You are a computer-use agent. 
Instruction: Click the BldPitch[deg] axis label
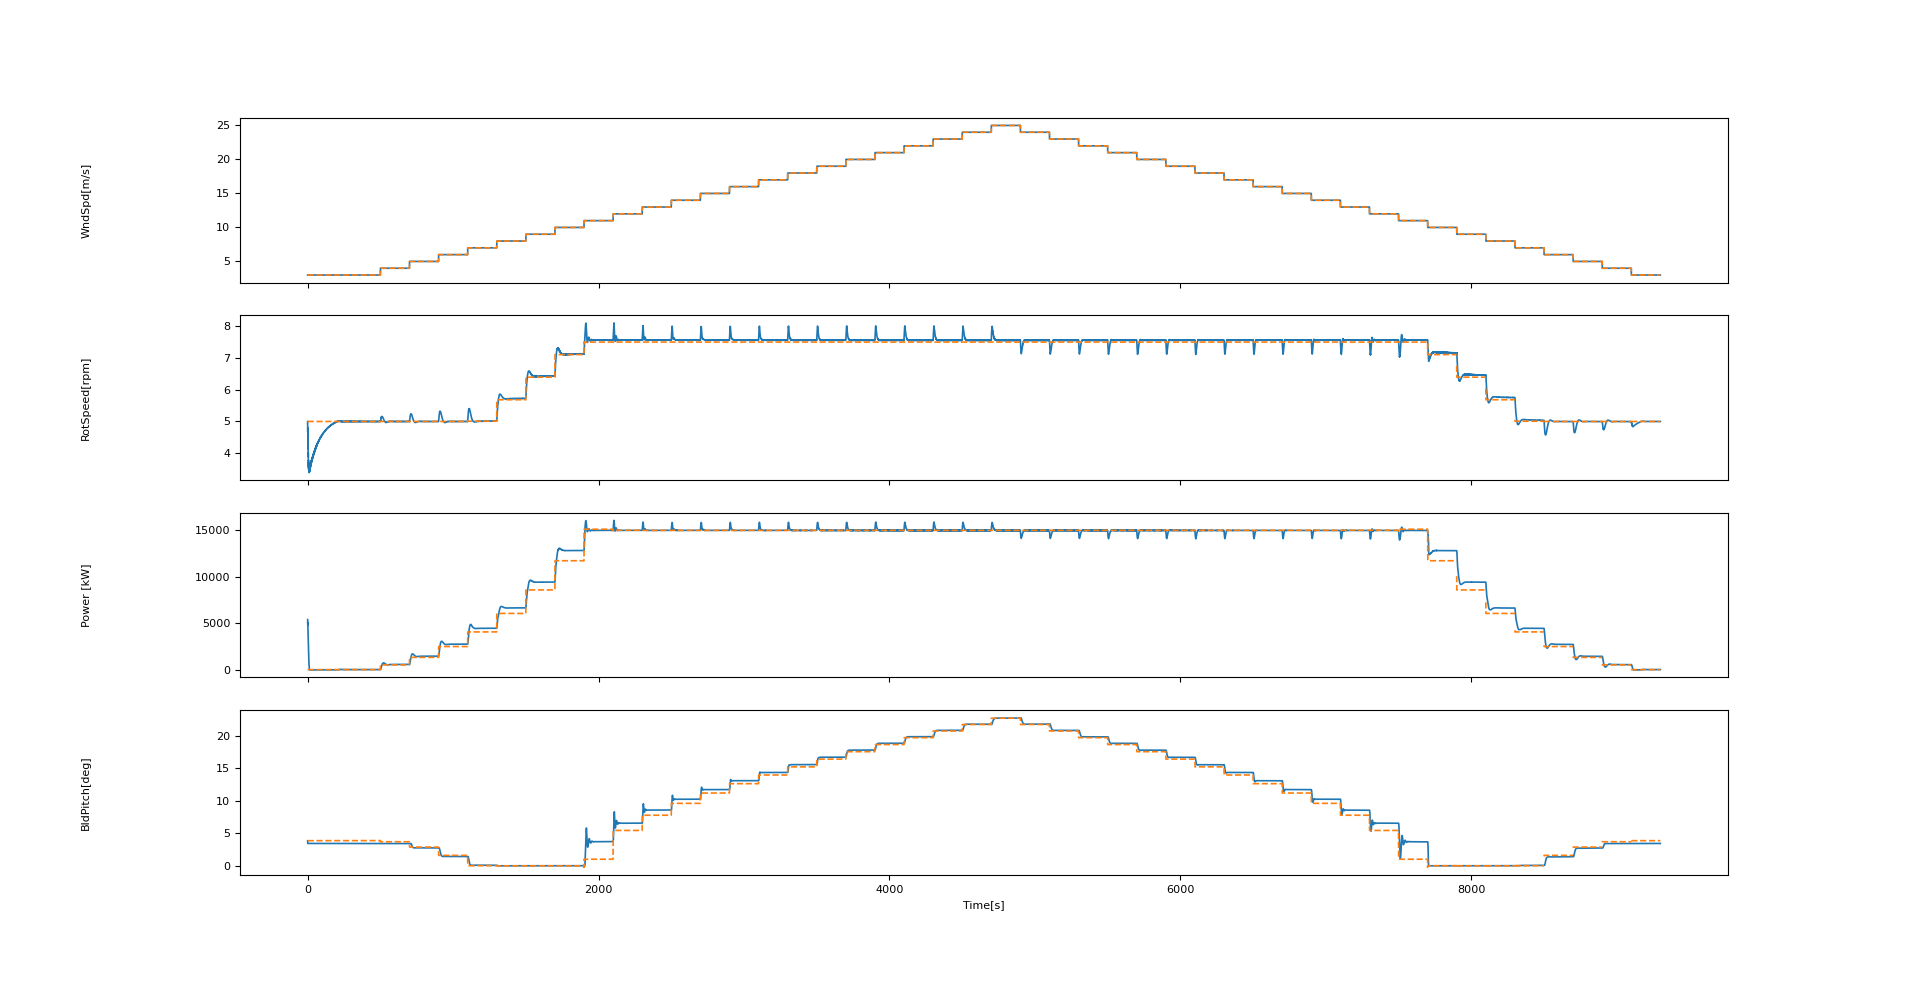click(85, 795)
